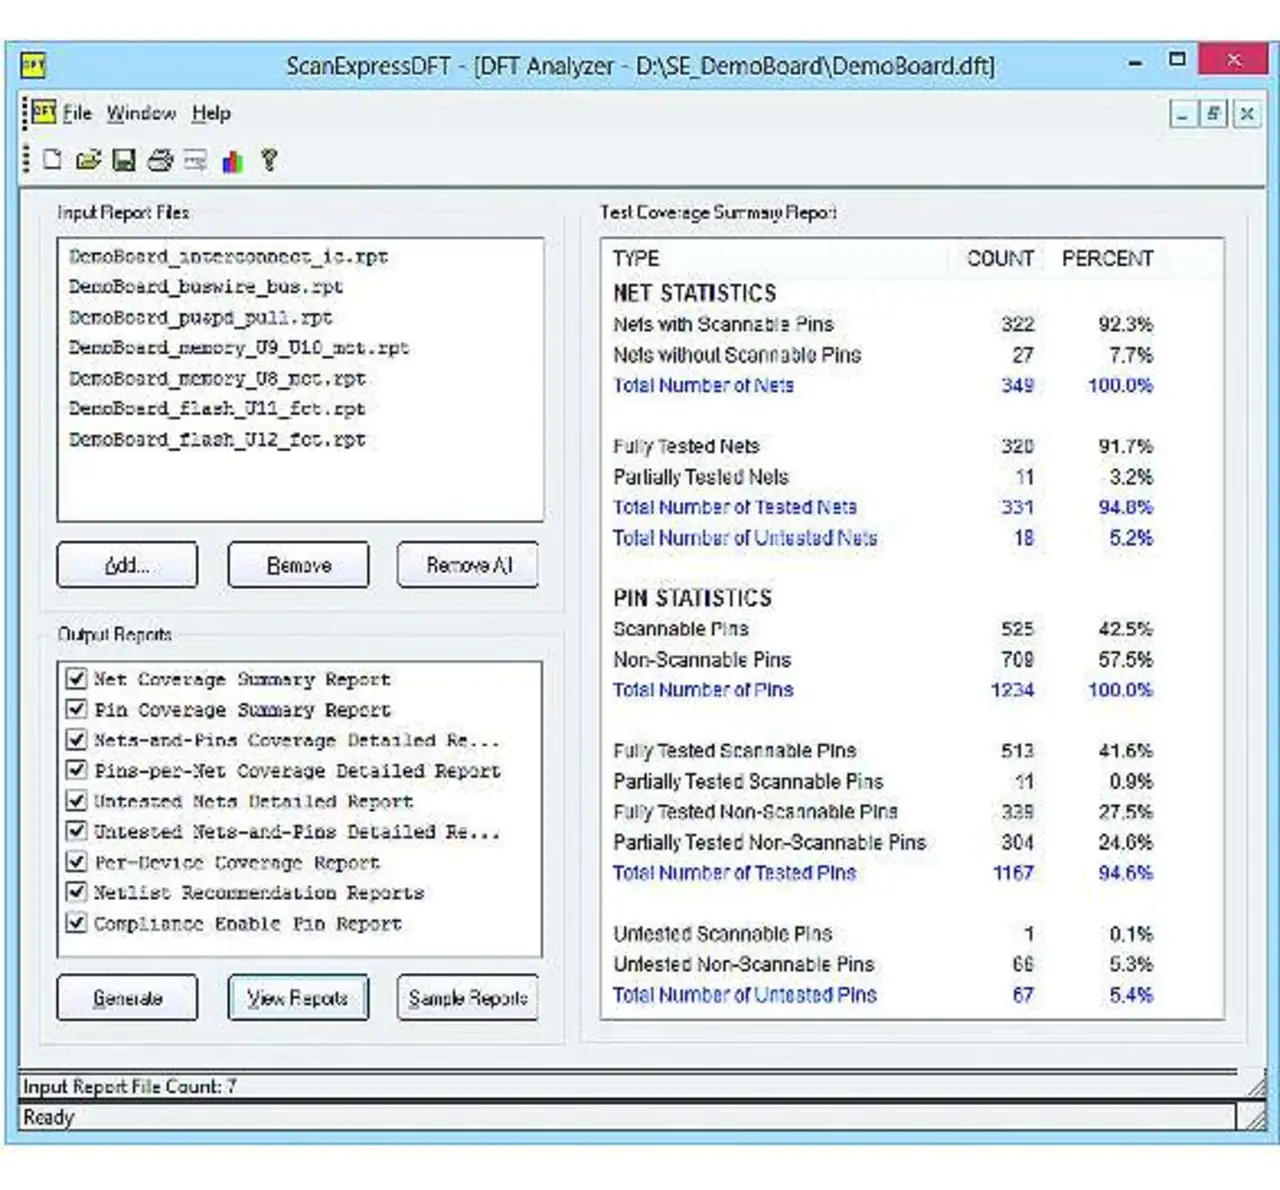The image size is (1280, 1190).
Task: Open the Help menu
Action: click(211, 113)
